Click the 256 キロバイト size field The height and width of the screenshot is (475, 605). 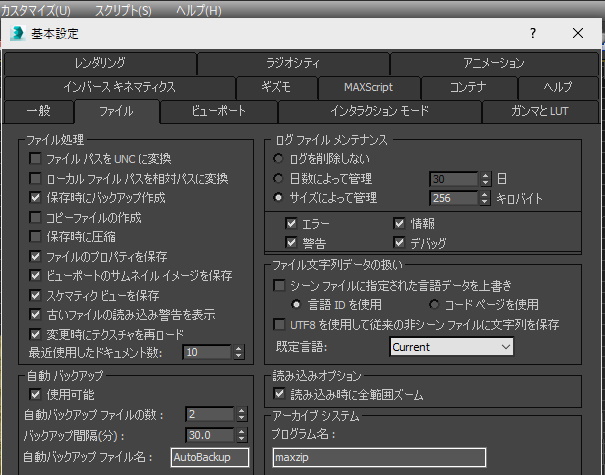[454, 198]
